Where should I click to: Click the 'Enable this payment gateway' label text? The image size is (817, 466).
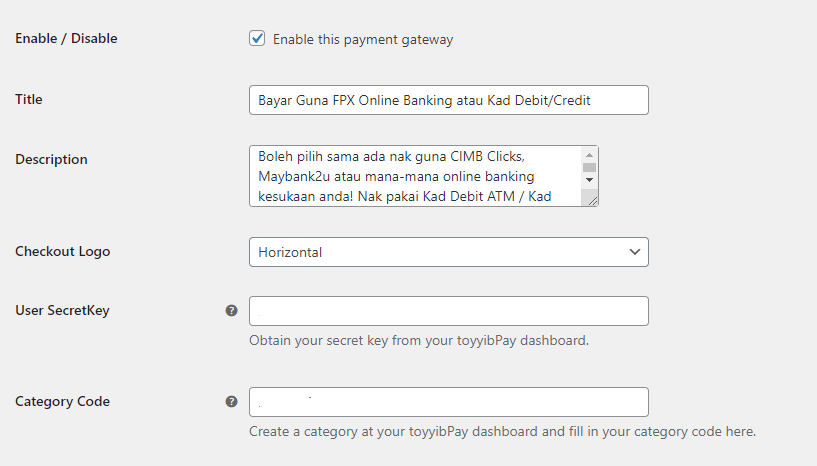click(363, 40)
